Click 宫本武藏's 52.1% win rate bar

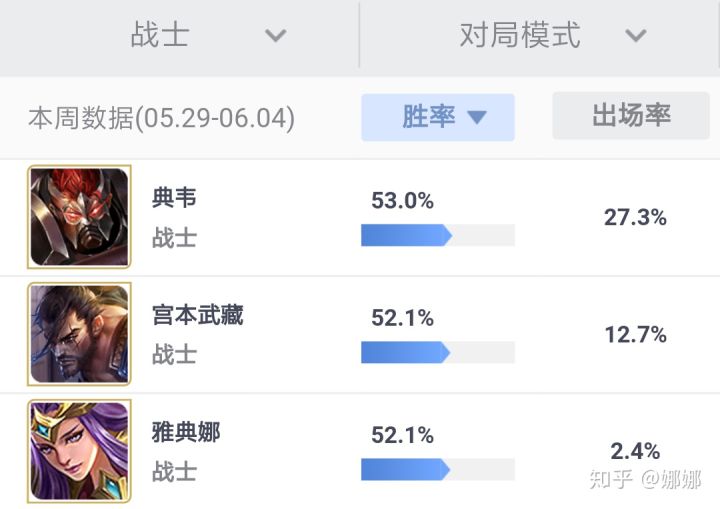click(x=437, y=352)
